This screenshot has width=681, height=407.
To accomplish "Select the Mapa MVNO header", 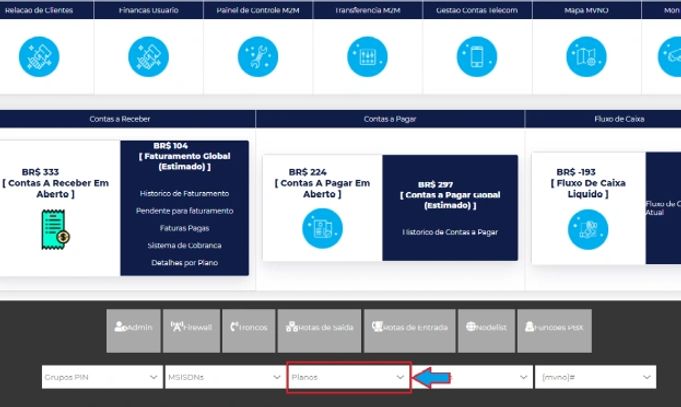I will tap(586, 10).
